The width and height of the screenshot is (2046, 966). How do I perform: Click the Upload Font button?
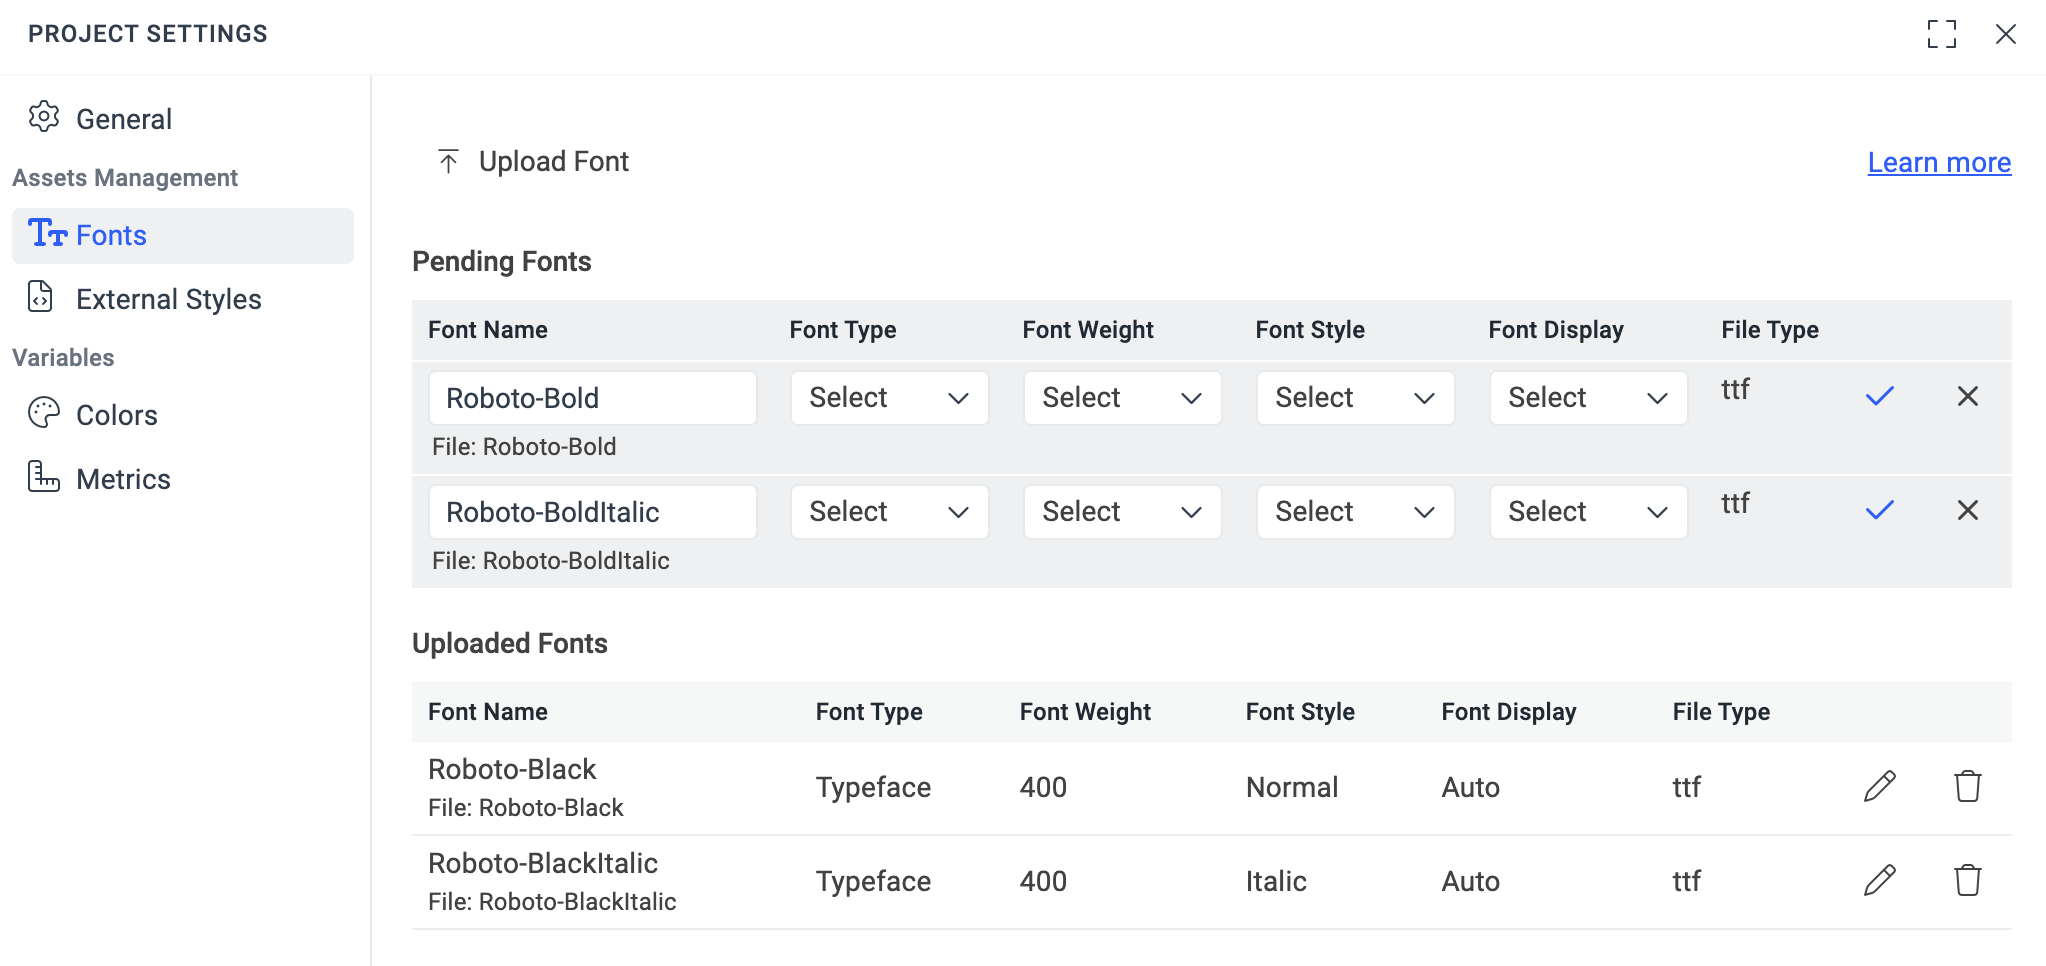(x=553, y=160)
